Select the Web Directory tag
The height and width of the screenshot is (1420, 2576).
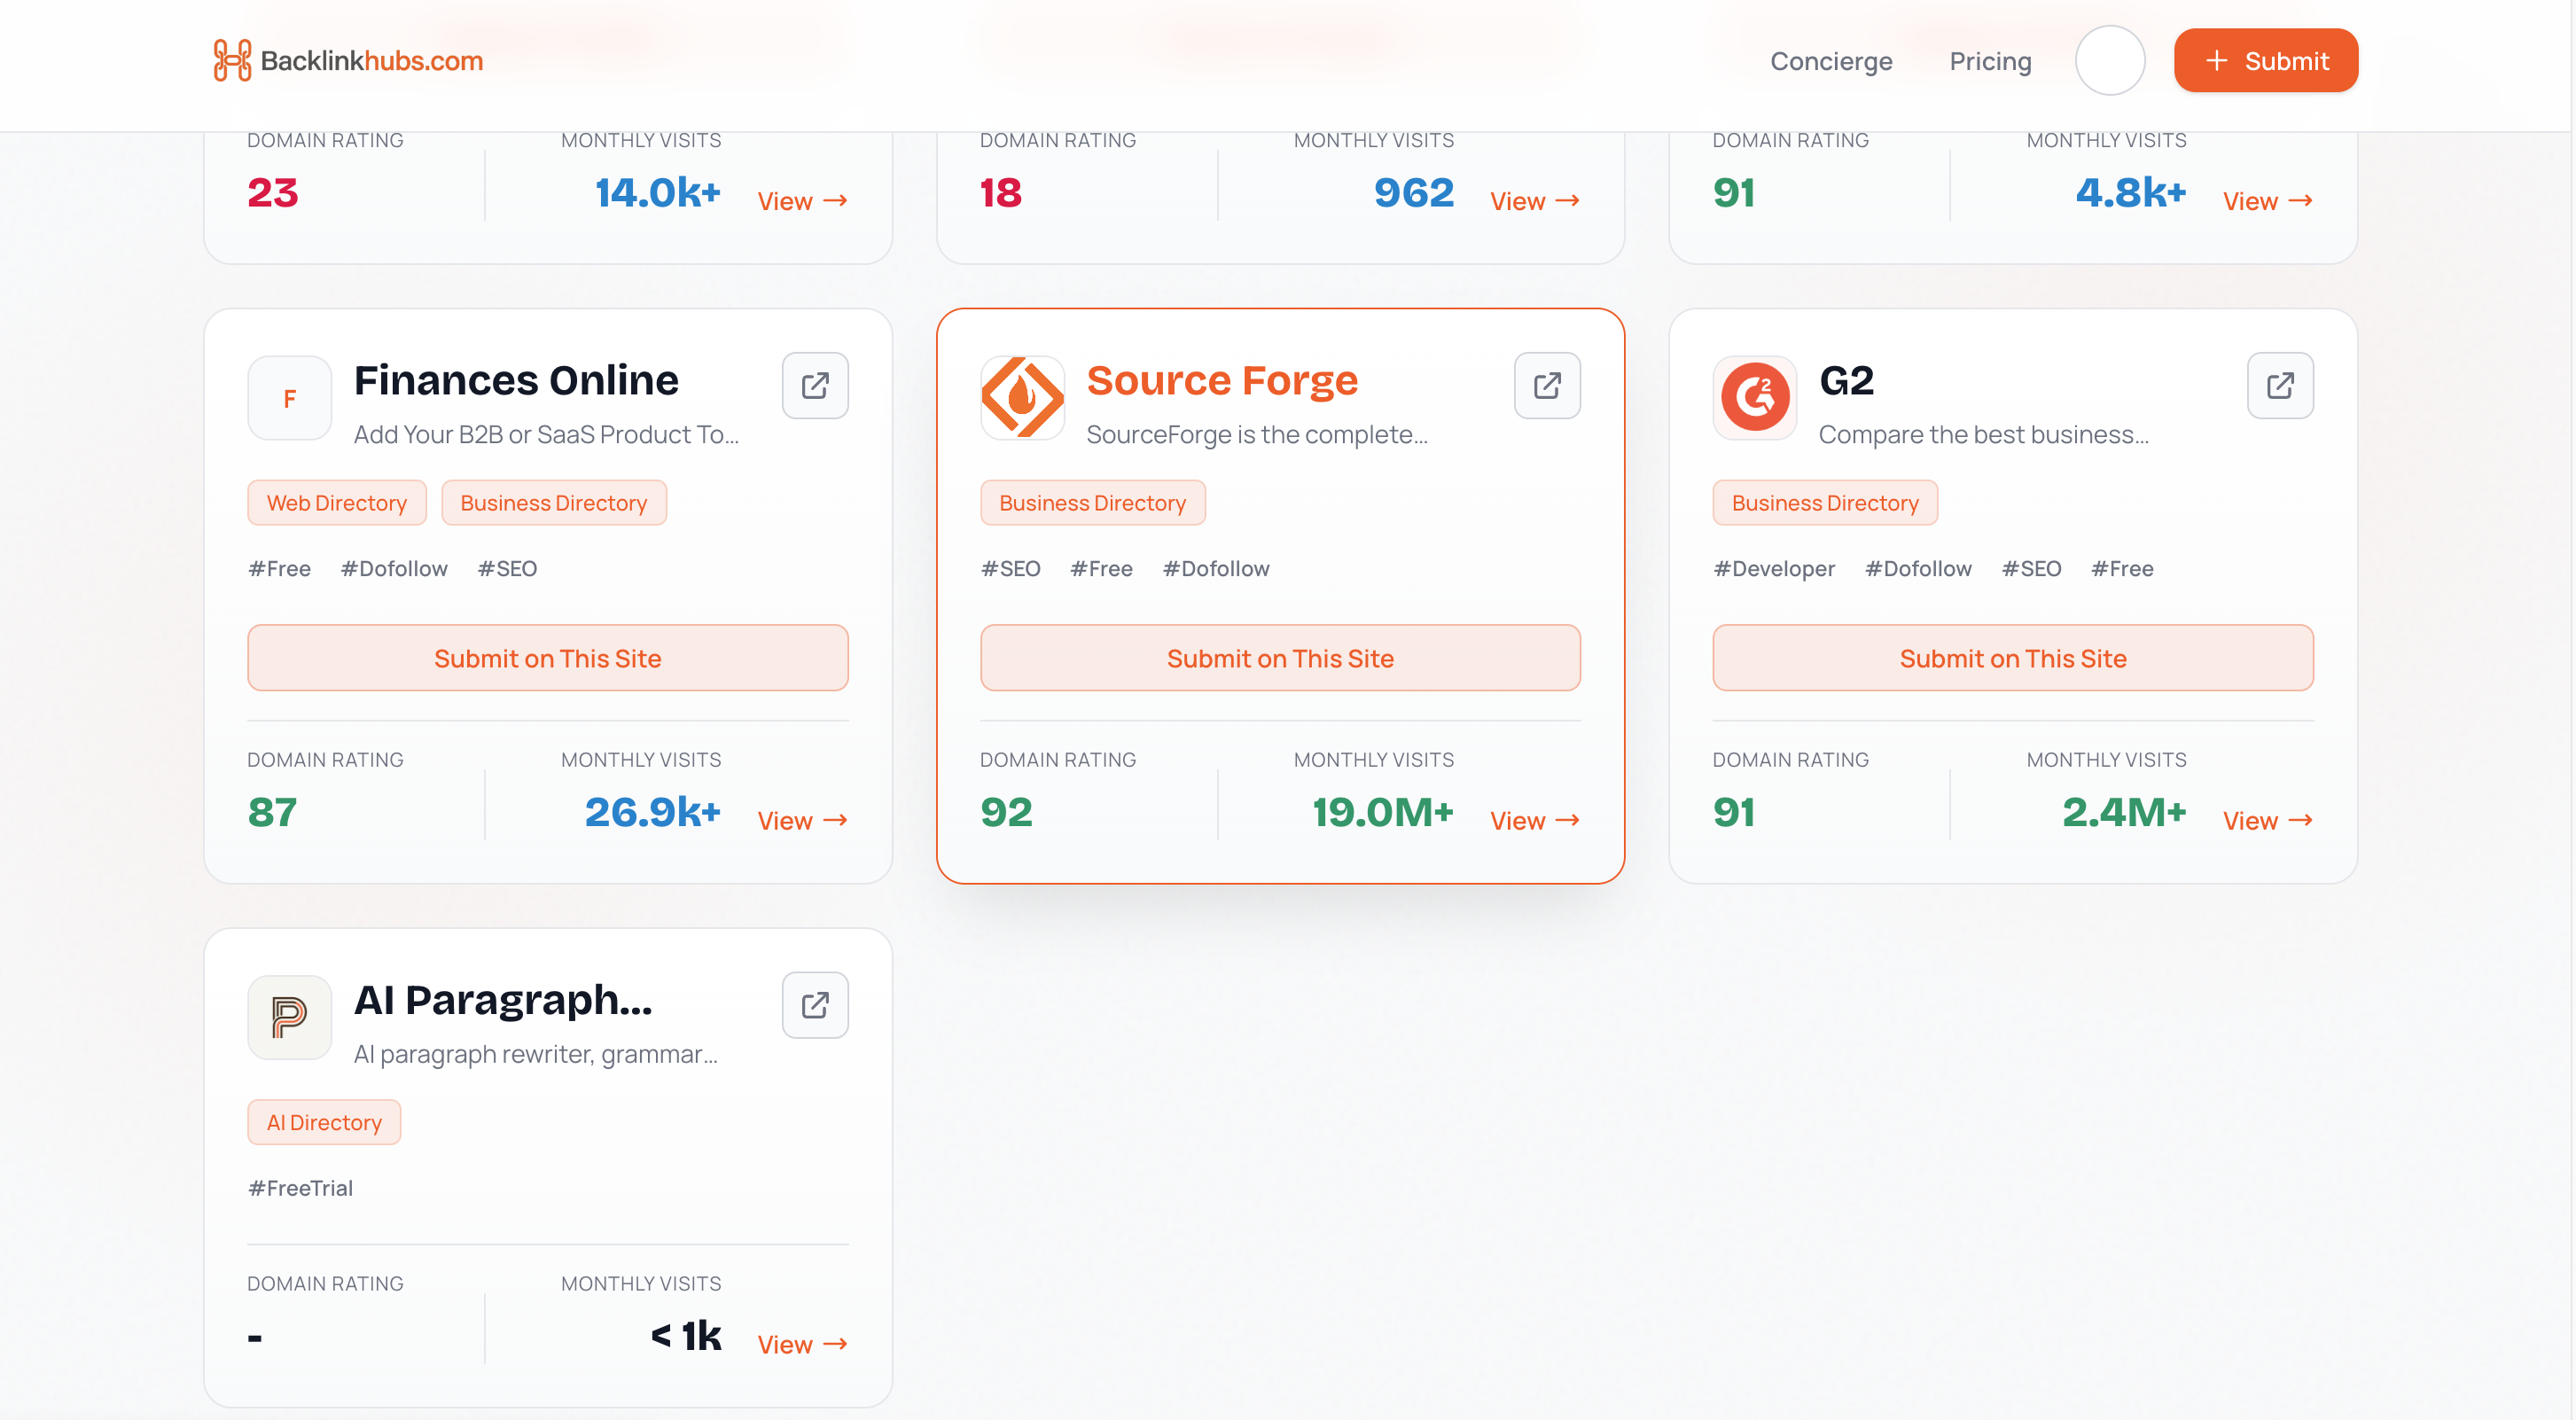point(336,503)
